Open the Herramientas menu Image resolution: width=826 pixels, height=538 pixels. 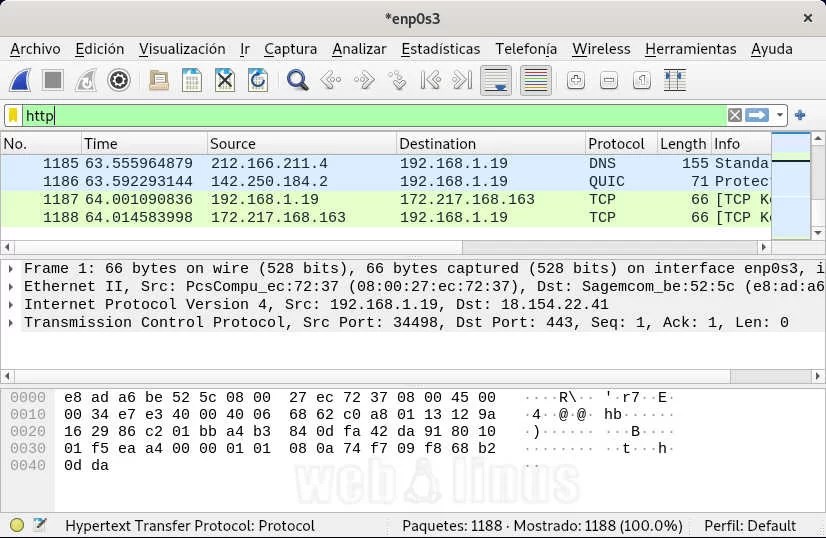click(x=690, y=49)
